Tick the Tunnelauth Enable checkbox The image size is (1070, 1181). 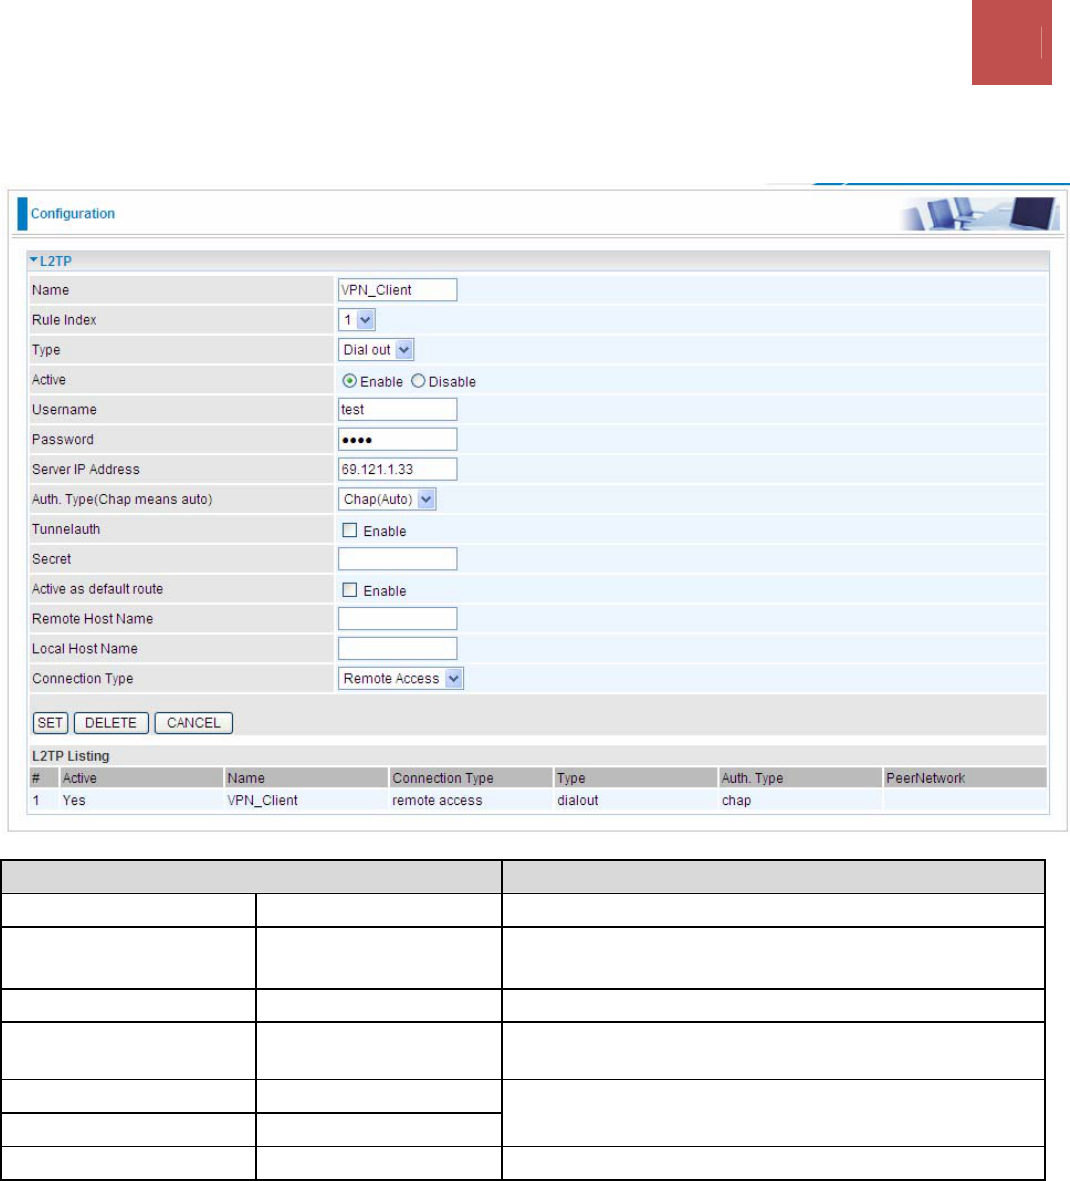point(349,530)
